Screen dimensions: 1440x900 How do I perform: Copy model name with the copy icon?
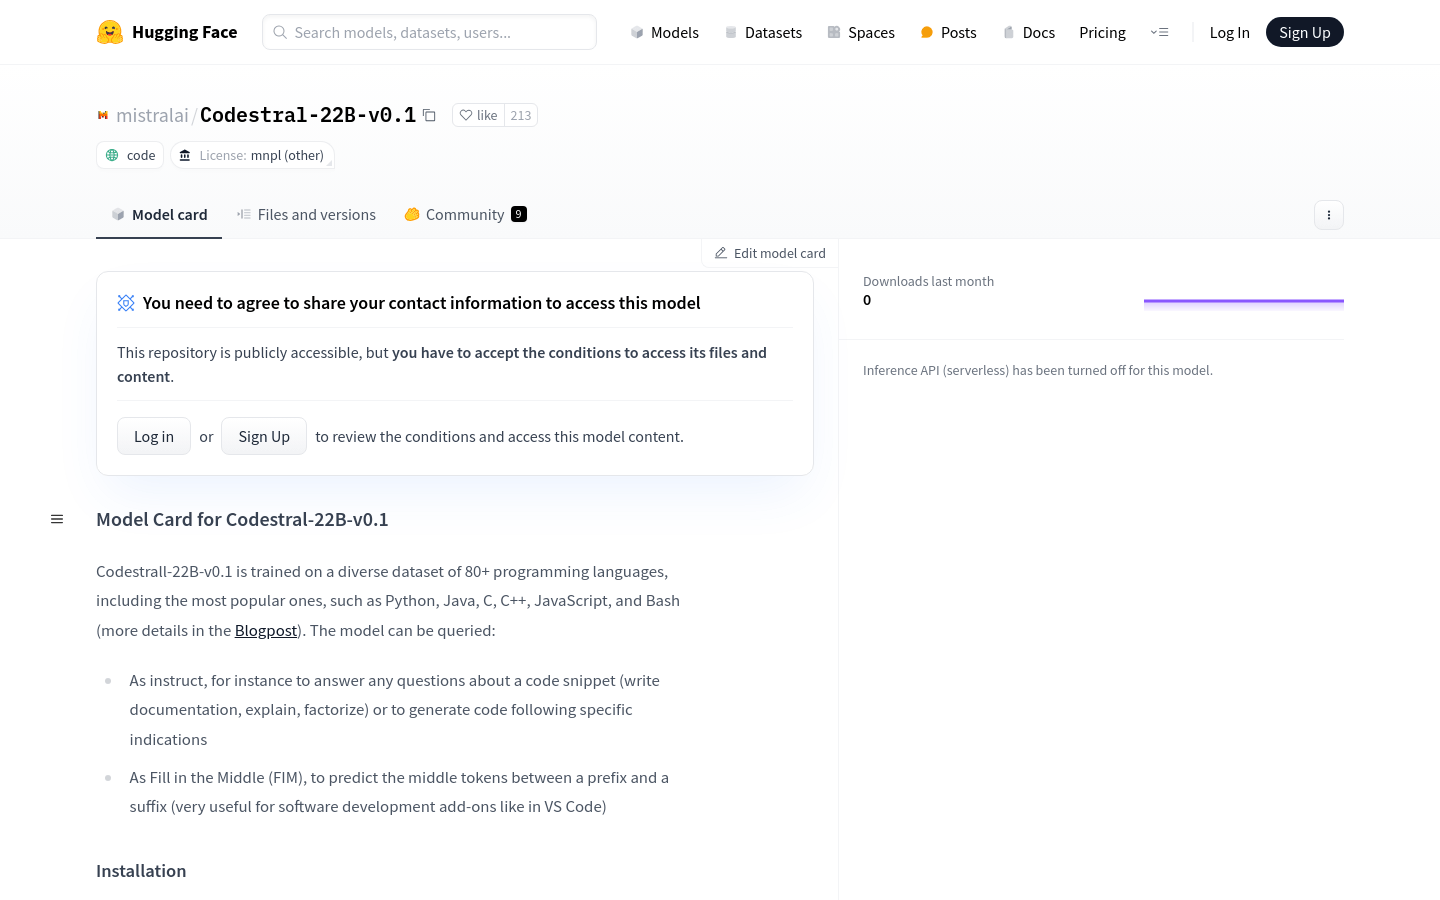[x=429, y=115]
